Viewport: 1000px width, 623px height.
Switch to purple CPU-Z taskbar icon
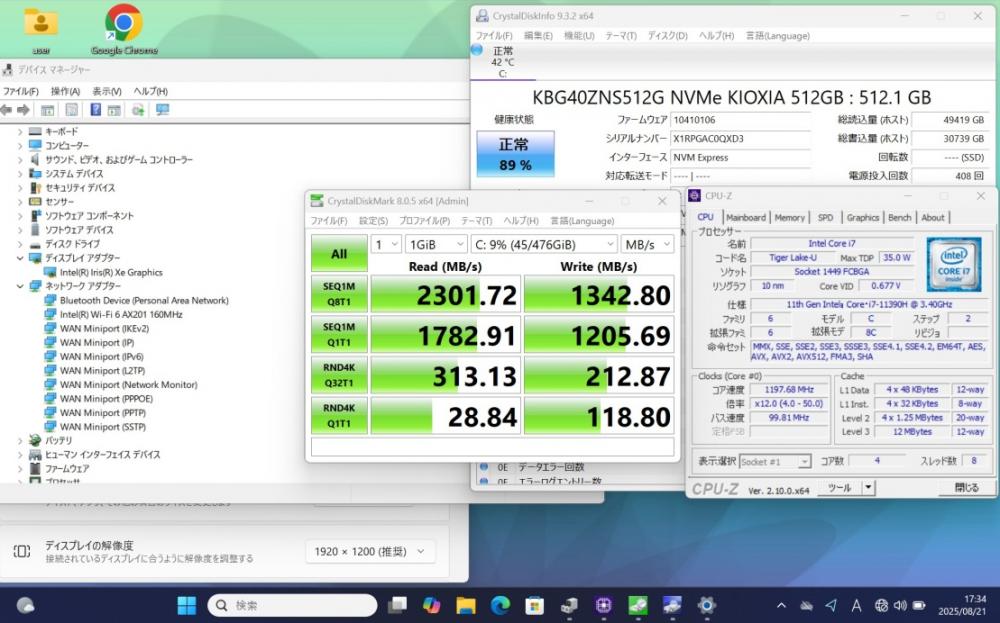[x=603, y=605]
